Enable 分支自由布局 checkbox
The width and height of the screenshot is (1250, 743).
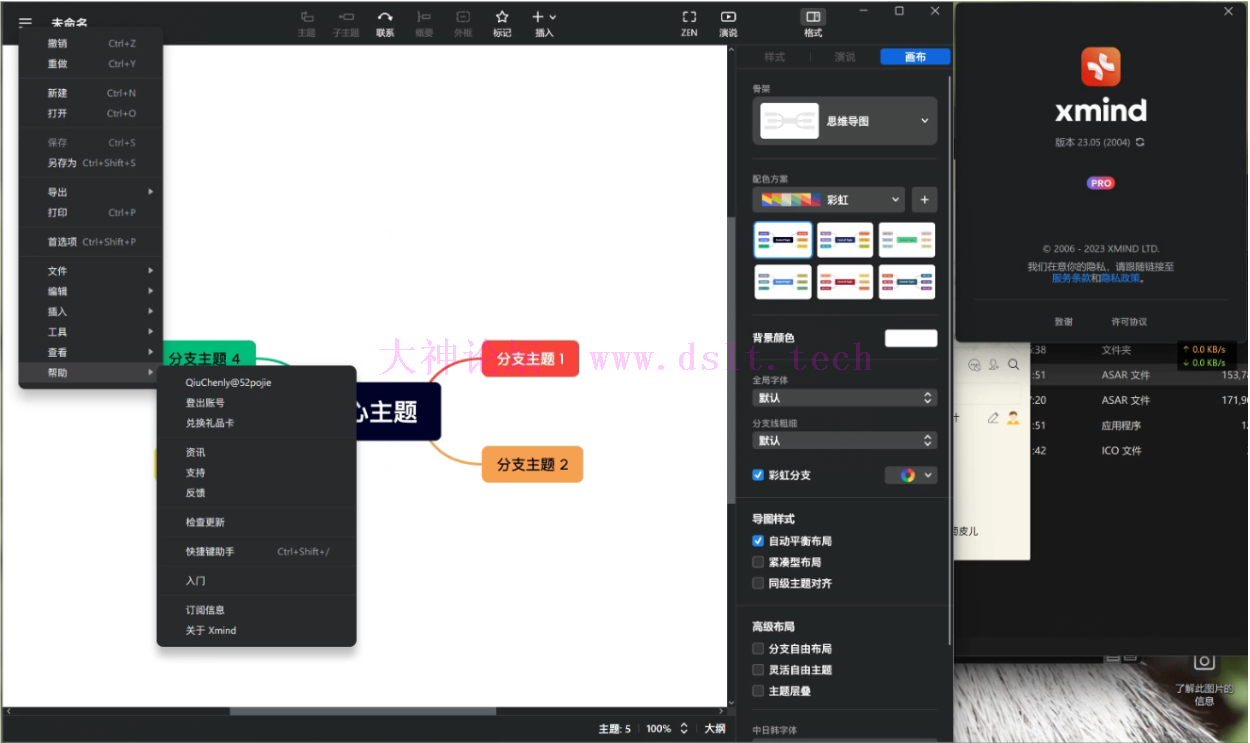tap(758, 649)
